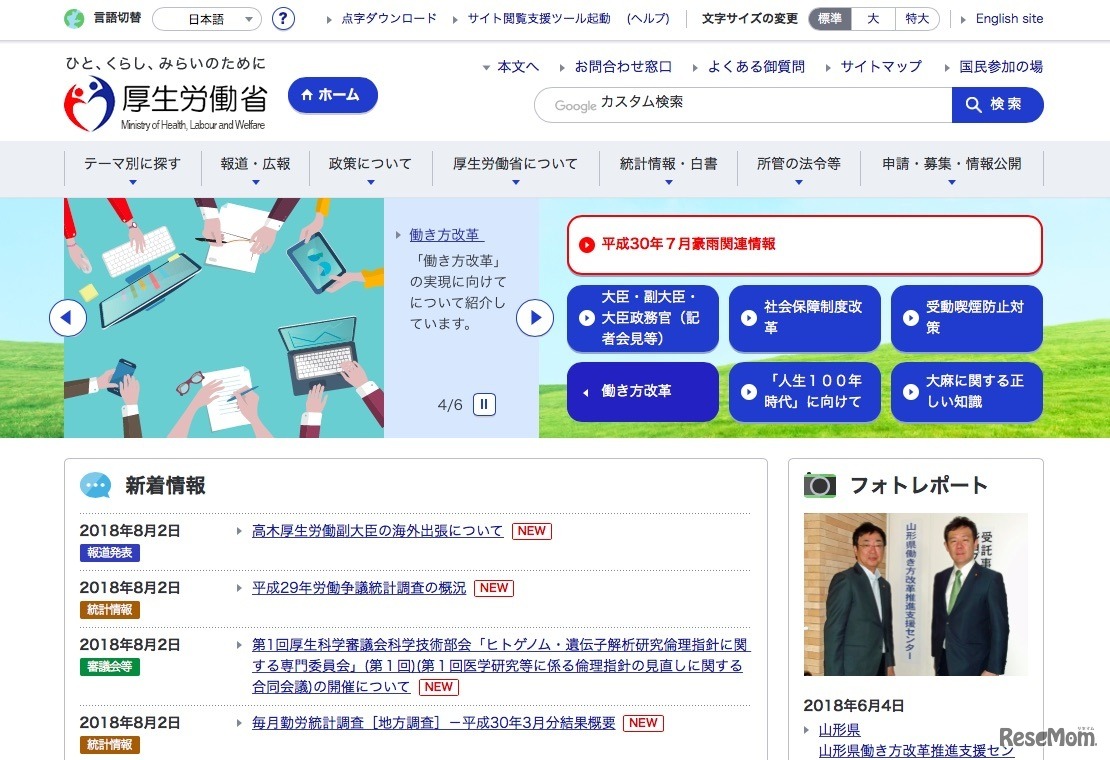
Task: Click the 新着情報 speech bubble icon
Action: [x=95, y=484]
